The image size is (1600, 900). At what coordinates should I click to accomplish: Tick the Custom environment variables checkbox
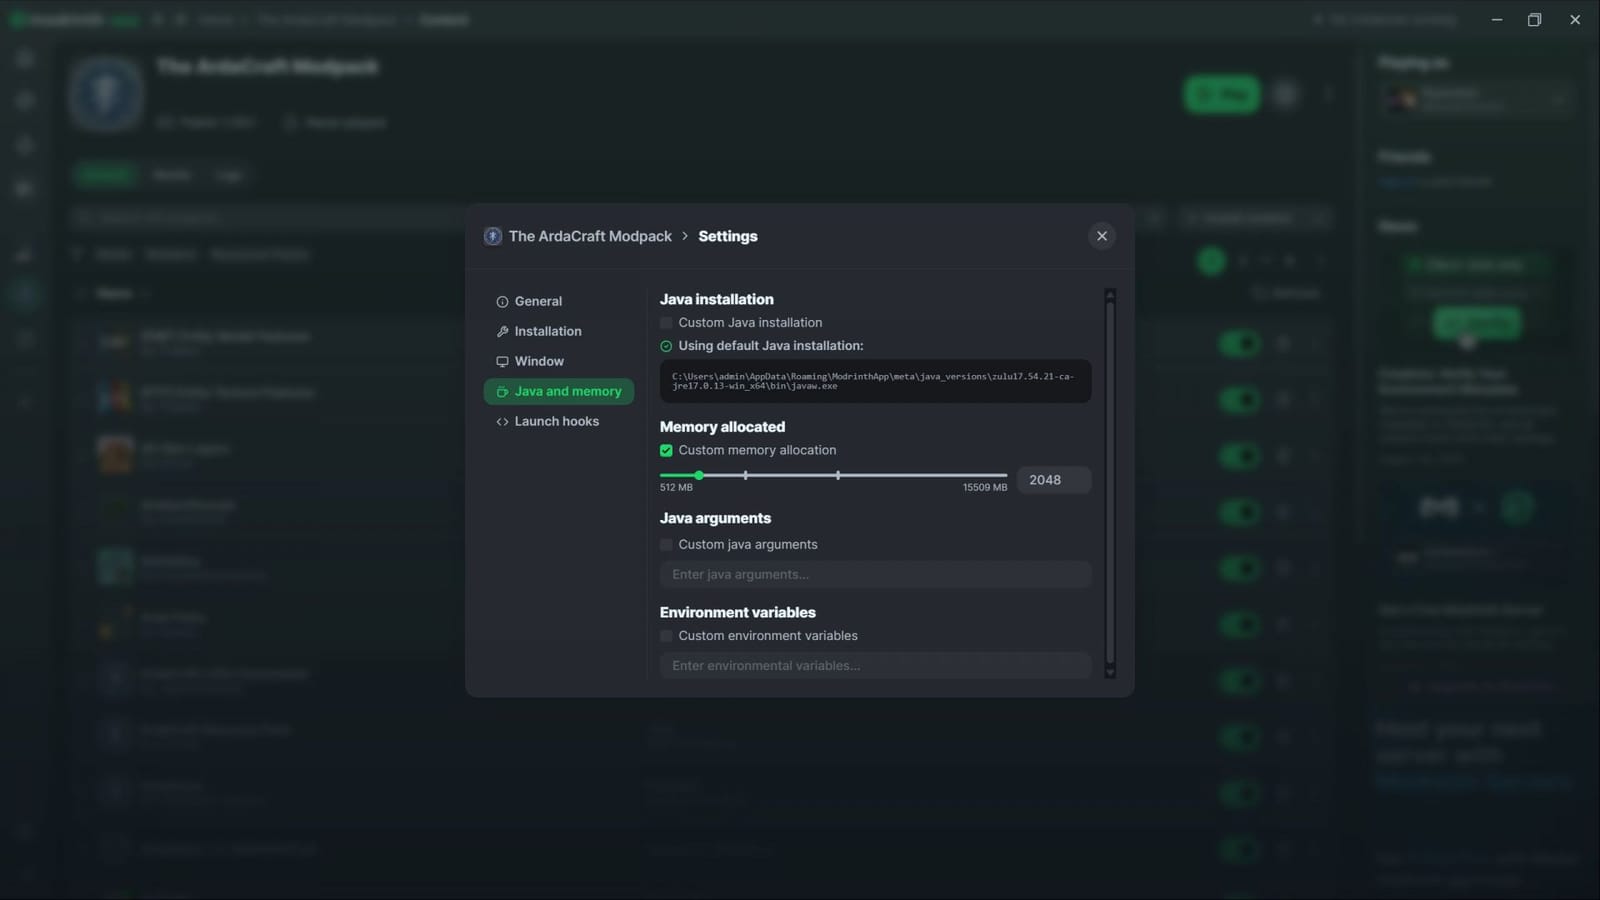pyautogui.click(x=666, y=636)
